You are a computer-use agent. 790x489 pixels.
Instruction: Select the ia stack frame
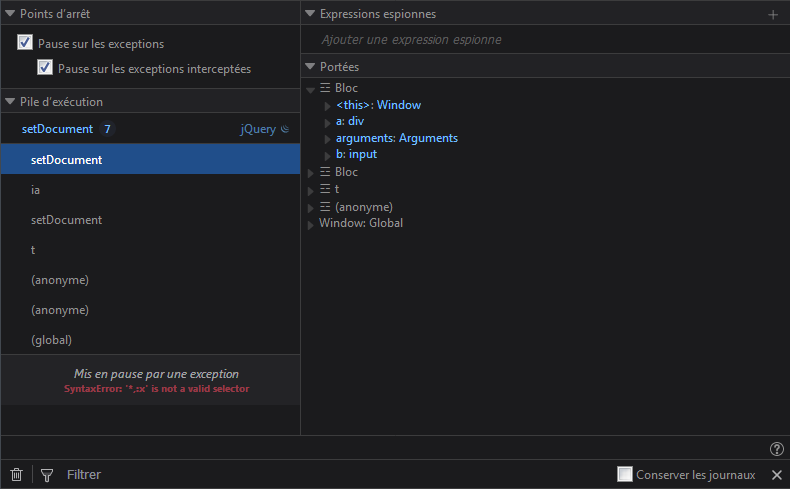[150, 189]
